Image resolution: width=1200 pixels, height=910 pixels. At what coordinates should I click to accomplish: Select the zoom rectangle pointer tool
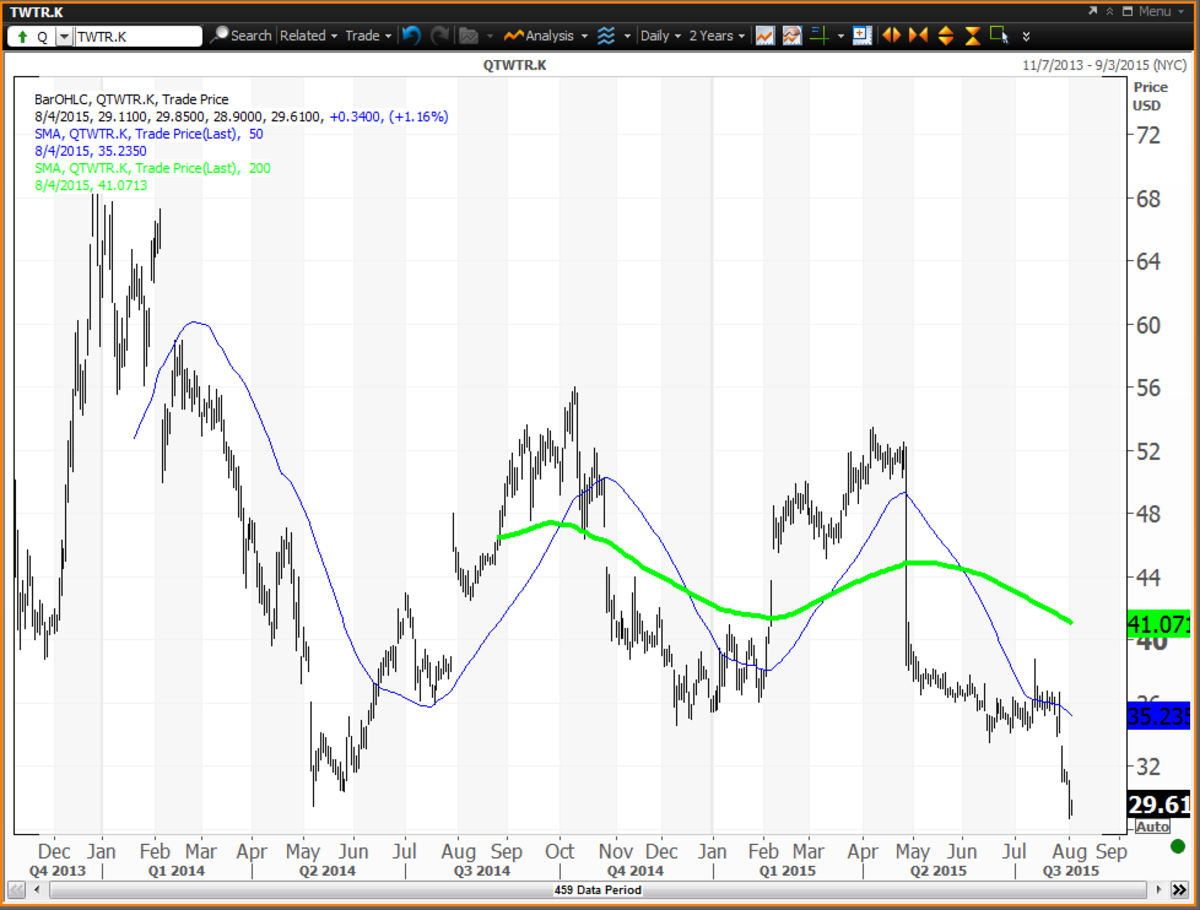(999, 35)
